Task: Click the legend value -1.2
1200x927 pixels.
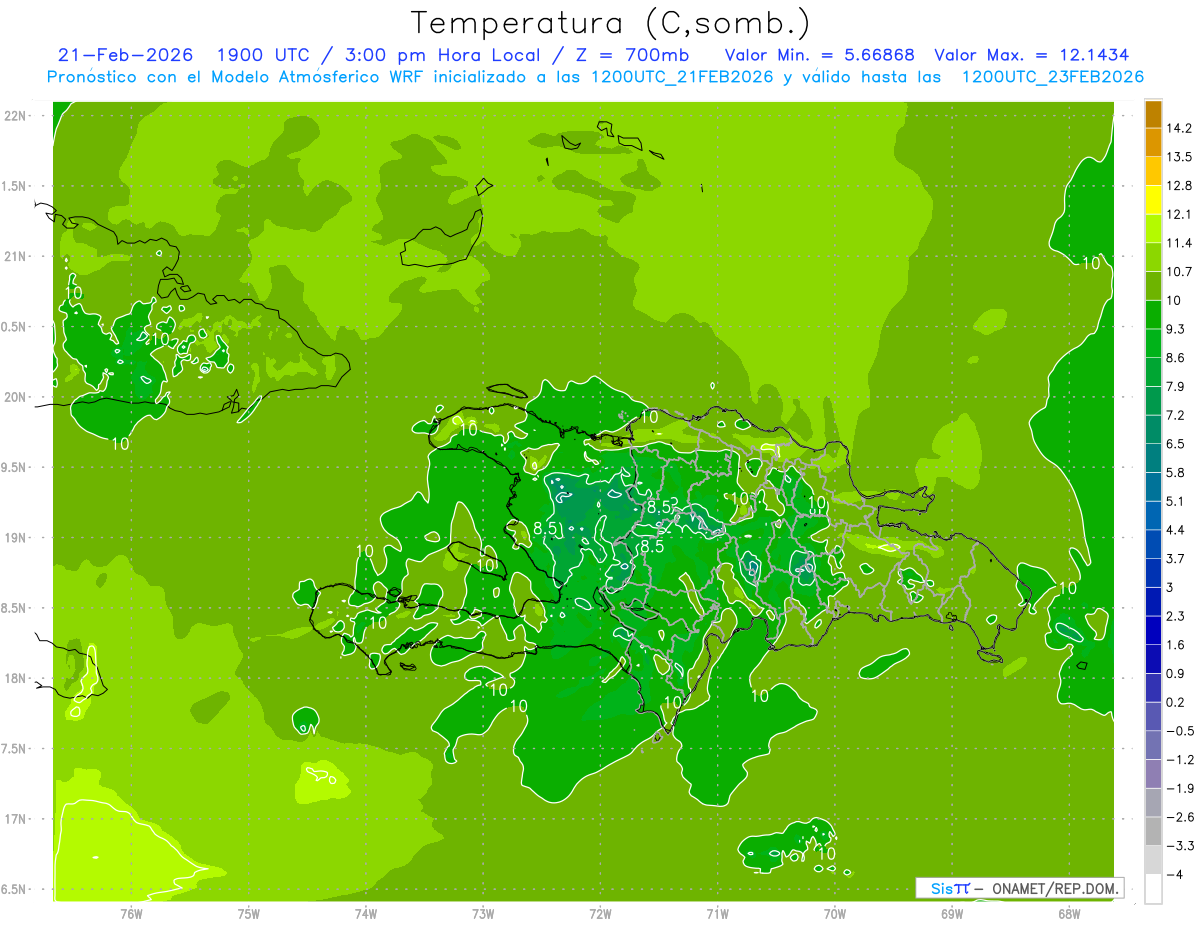Action: (x=1180, y=760)
